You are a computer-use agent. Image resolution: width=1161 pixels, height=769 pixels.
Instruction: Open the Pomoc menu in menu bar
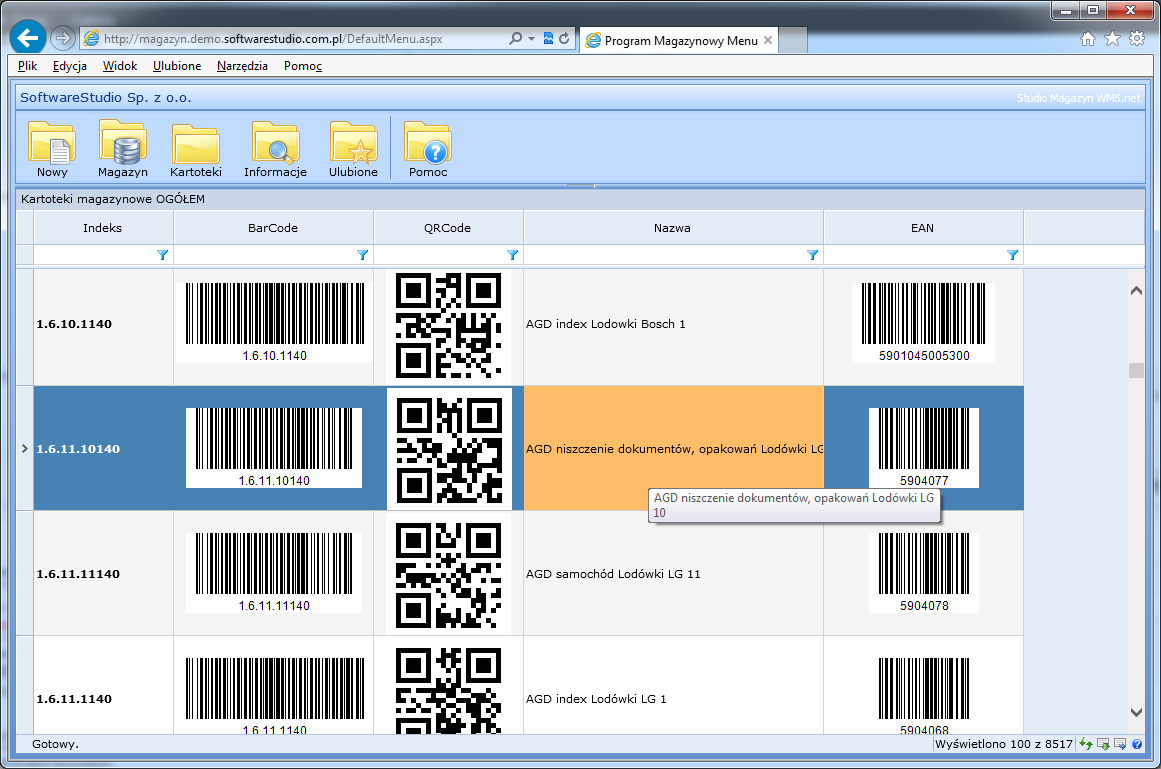pyautogui.click(x=303, y=66)
